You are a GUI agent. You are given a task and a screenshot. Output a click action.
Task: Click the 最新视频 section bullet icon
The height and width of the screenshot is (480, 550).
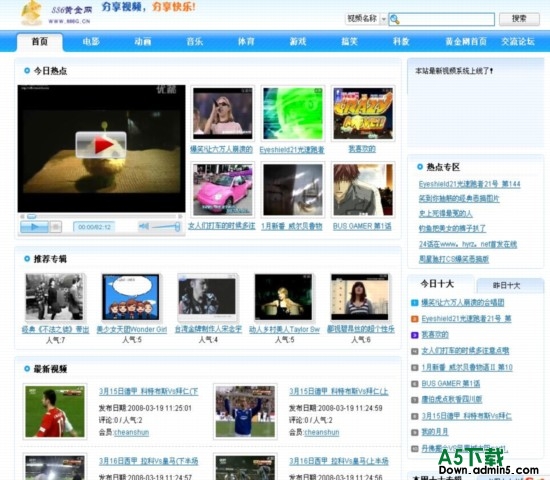click(x=27, y=369)
